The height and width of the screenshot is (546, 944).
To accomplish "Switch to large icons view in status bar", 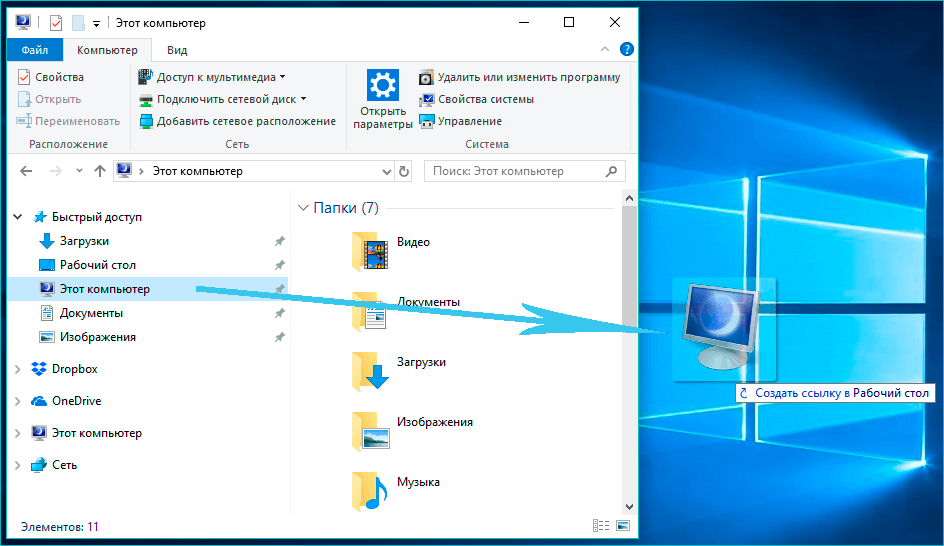I will click(x=623, y=526).
